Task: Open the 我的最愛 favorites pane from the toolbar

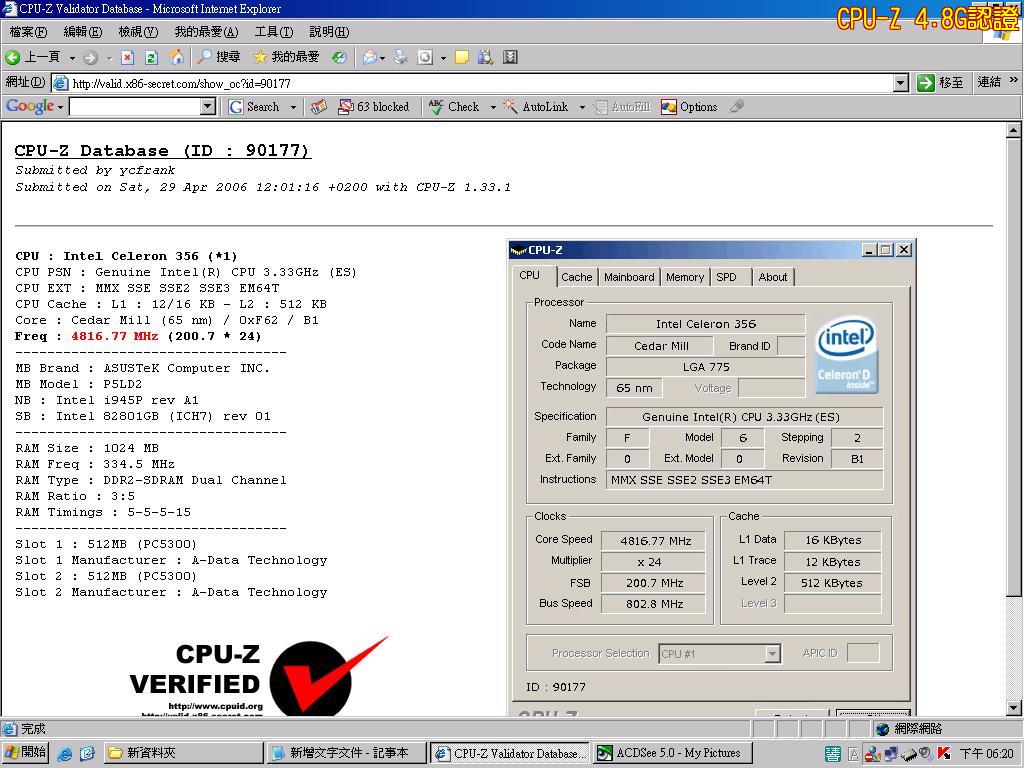Action: (286, 57)
